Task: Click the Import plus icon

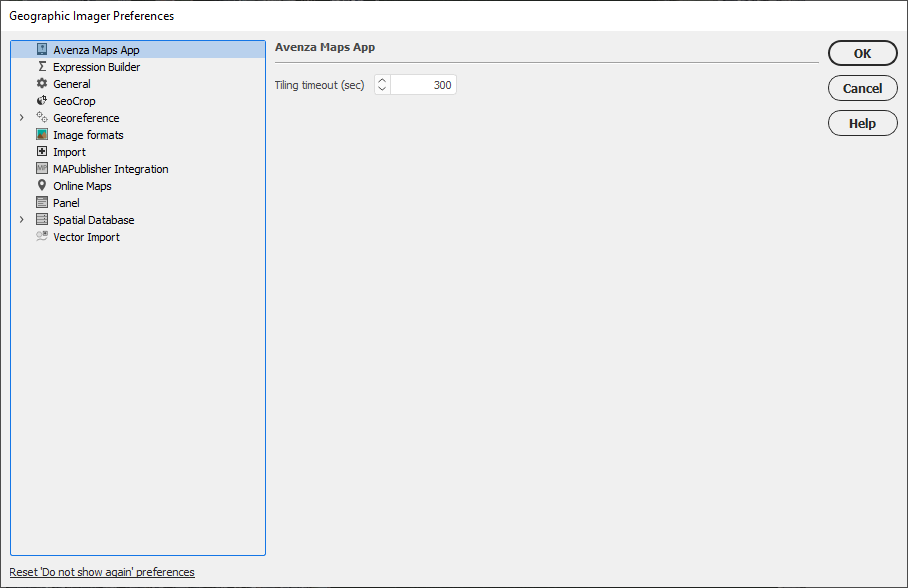Action: pos(42,151)
